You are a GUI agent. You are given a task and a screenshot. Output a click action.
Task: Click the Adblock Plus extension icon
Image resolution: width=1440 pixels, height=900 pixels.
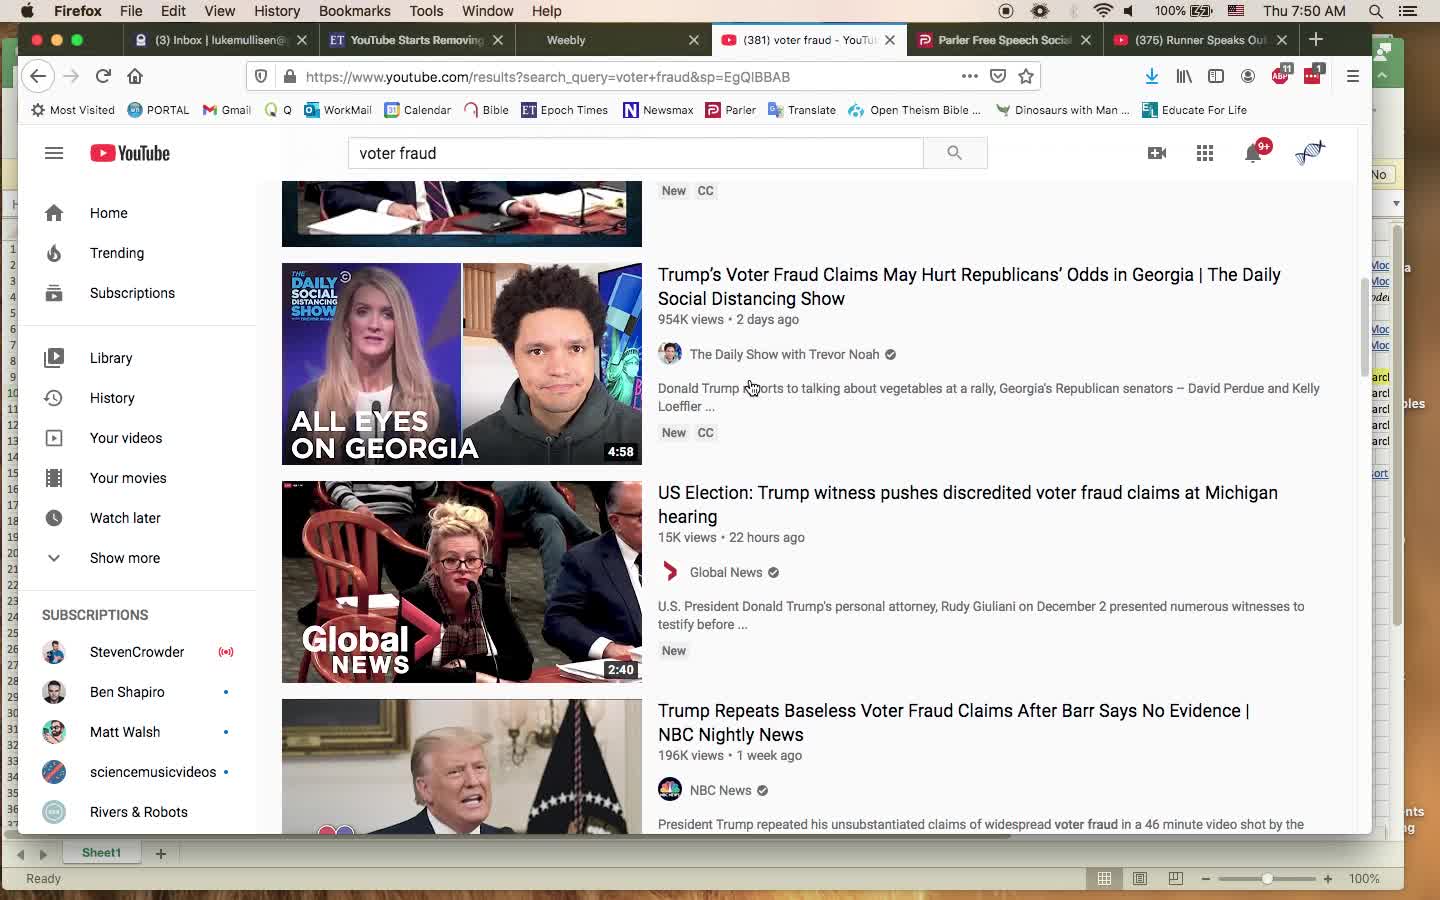1281,76
